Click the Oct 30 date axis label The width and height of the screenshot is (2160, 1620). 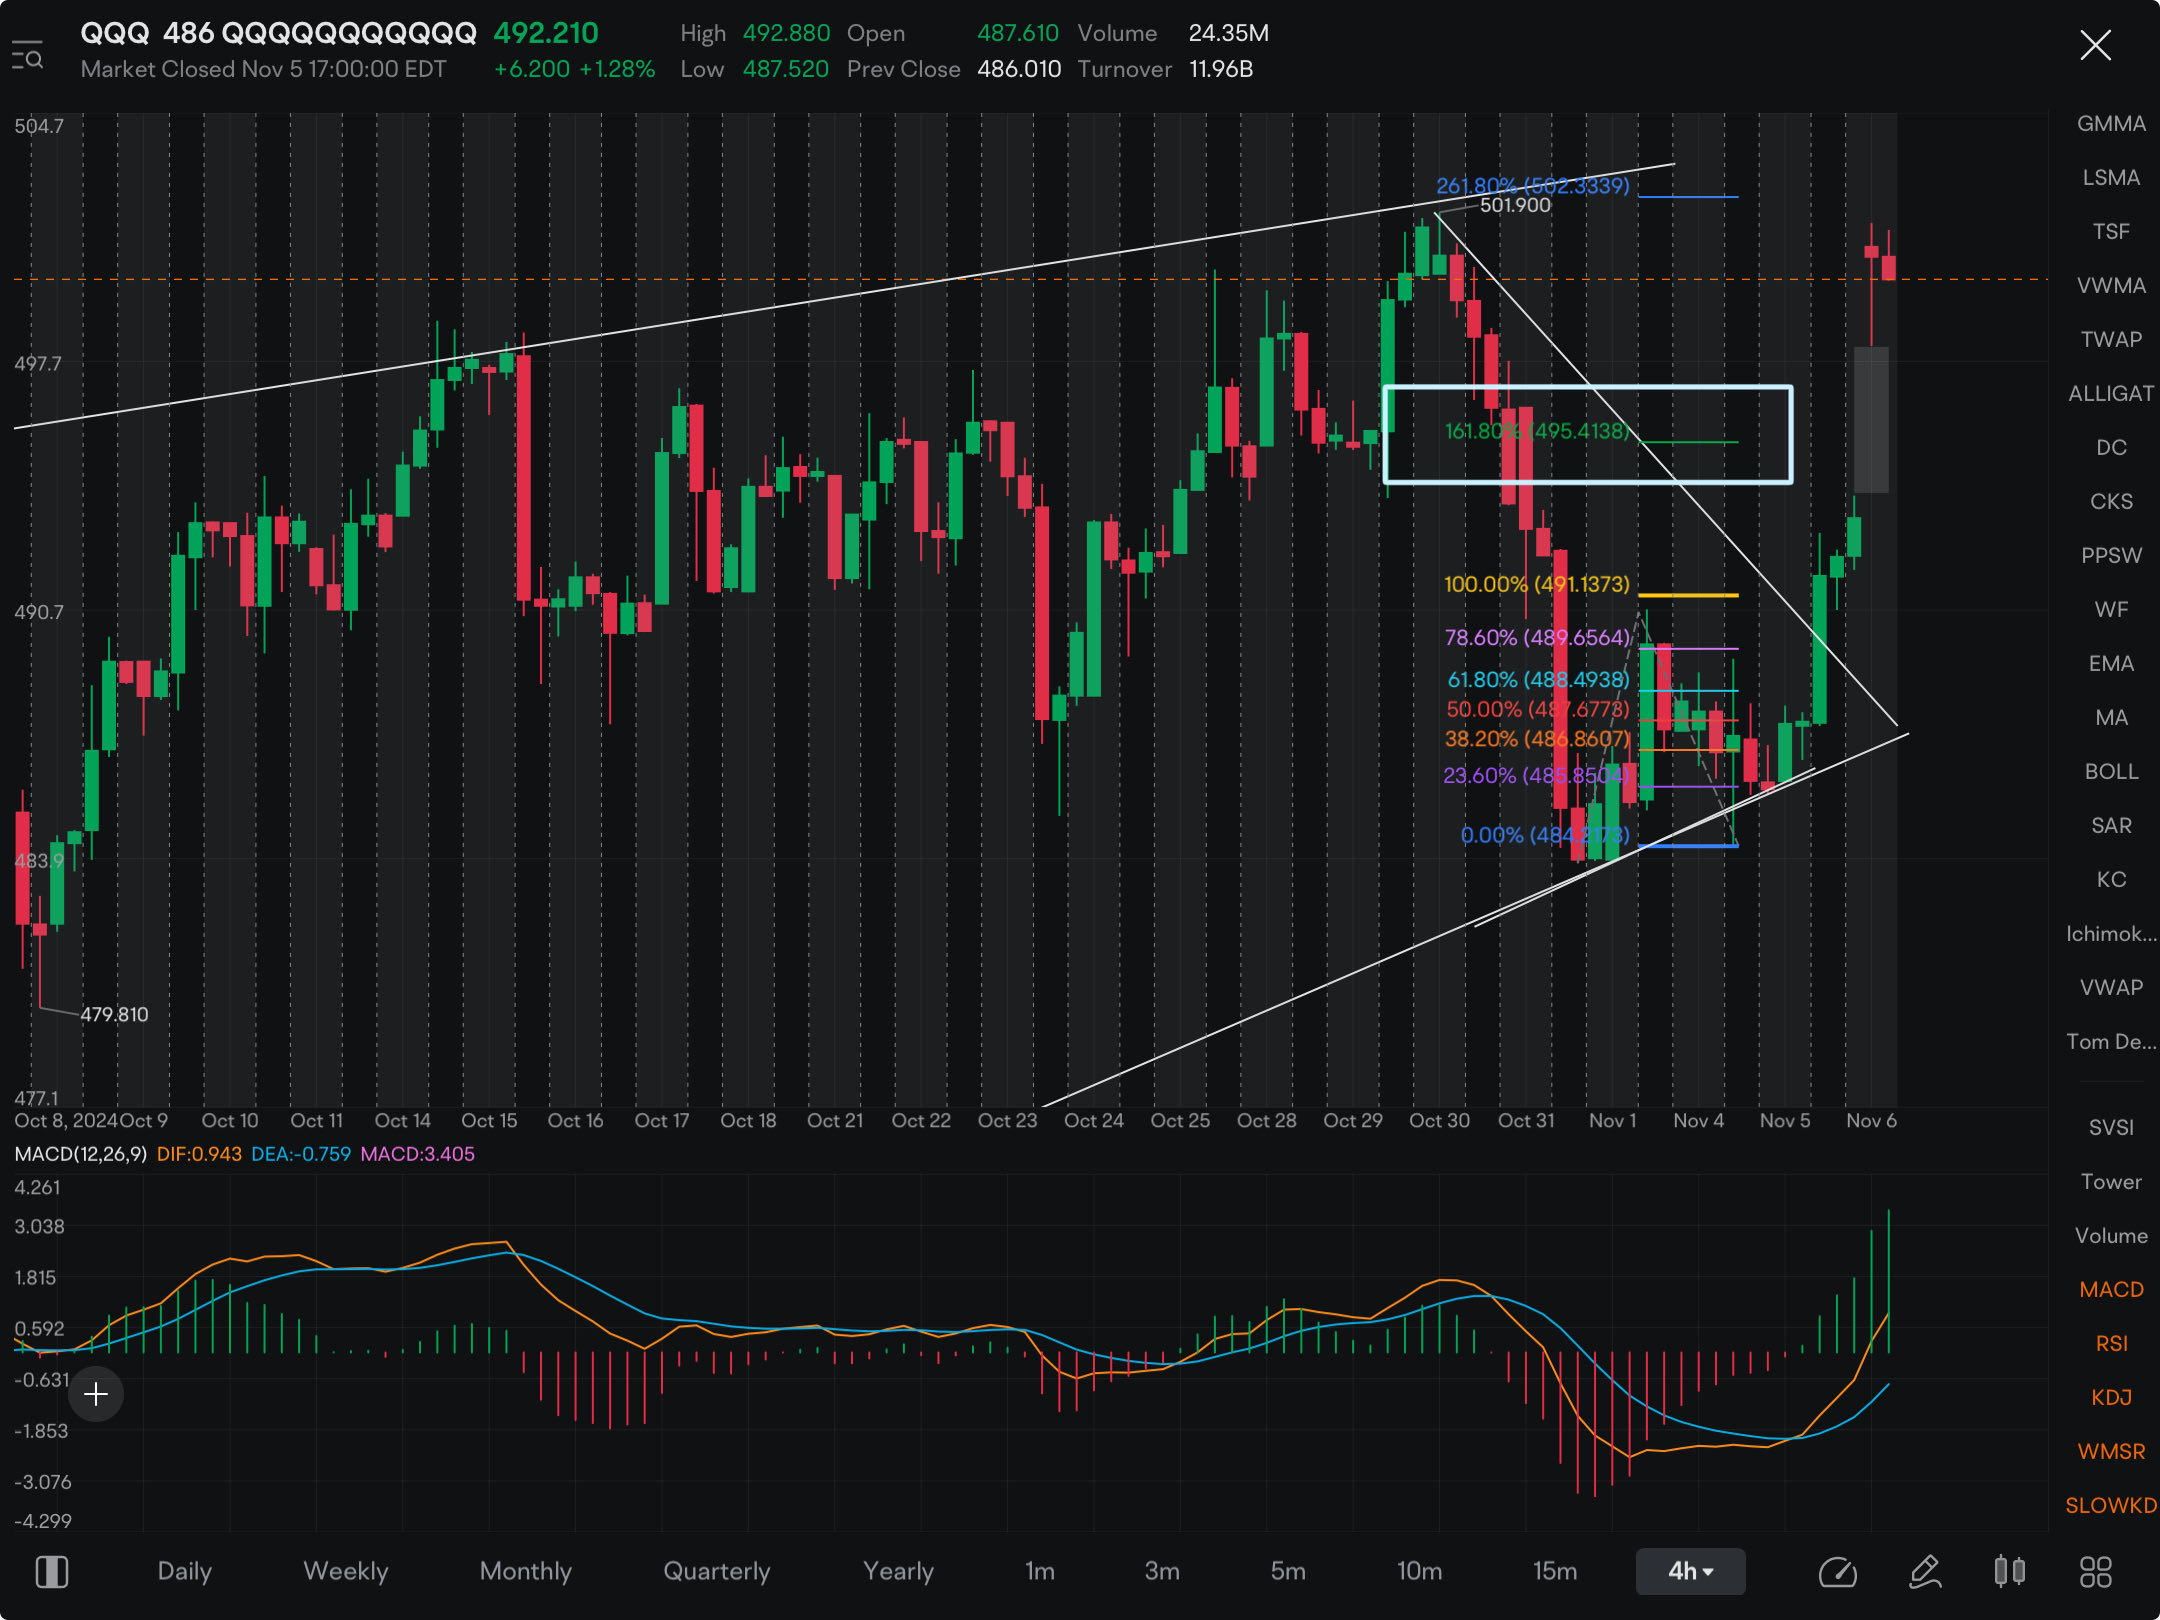1439,1120
